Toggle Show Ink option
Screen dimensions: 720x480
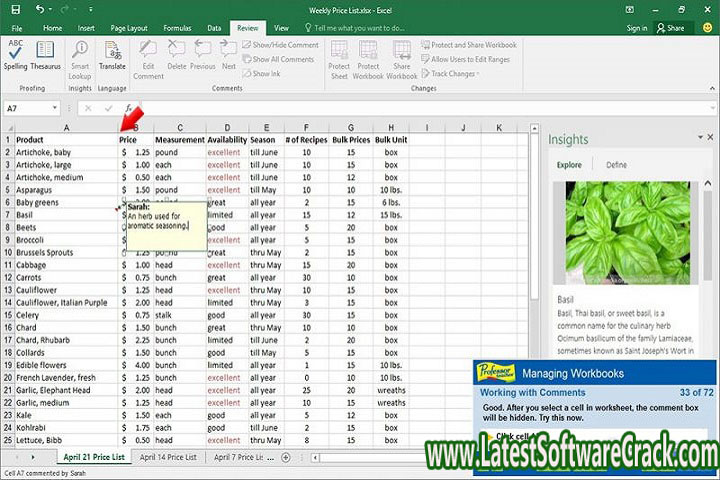click(261, 73)
